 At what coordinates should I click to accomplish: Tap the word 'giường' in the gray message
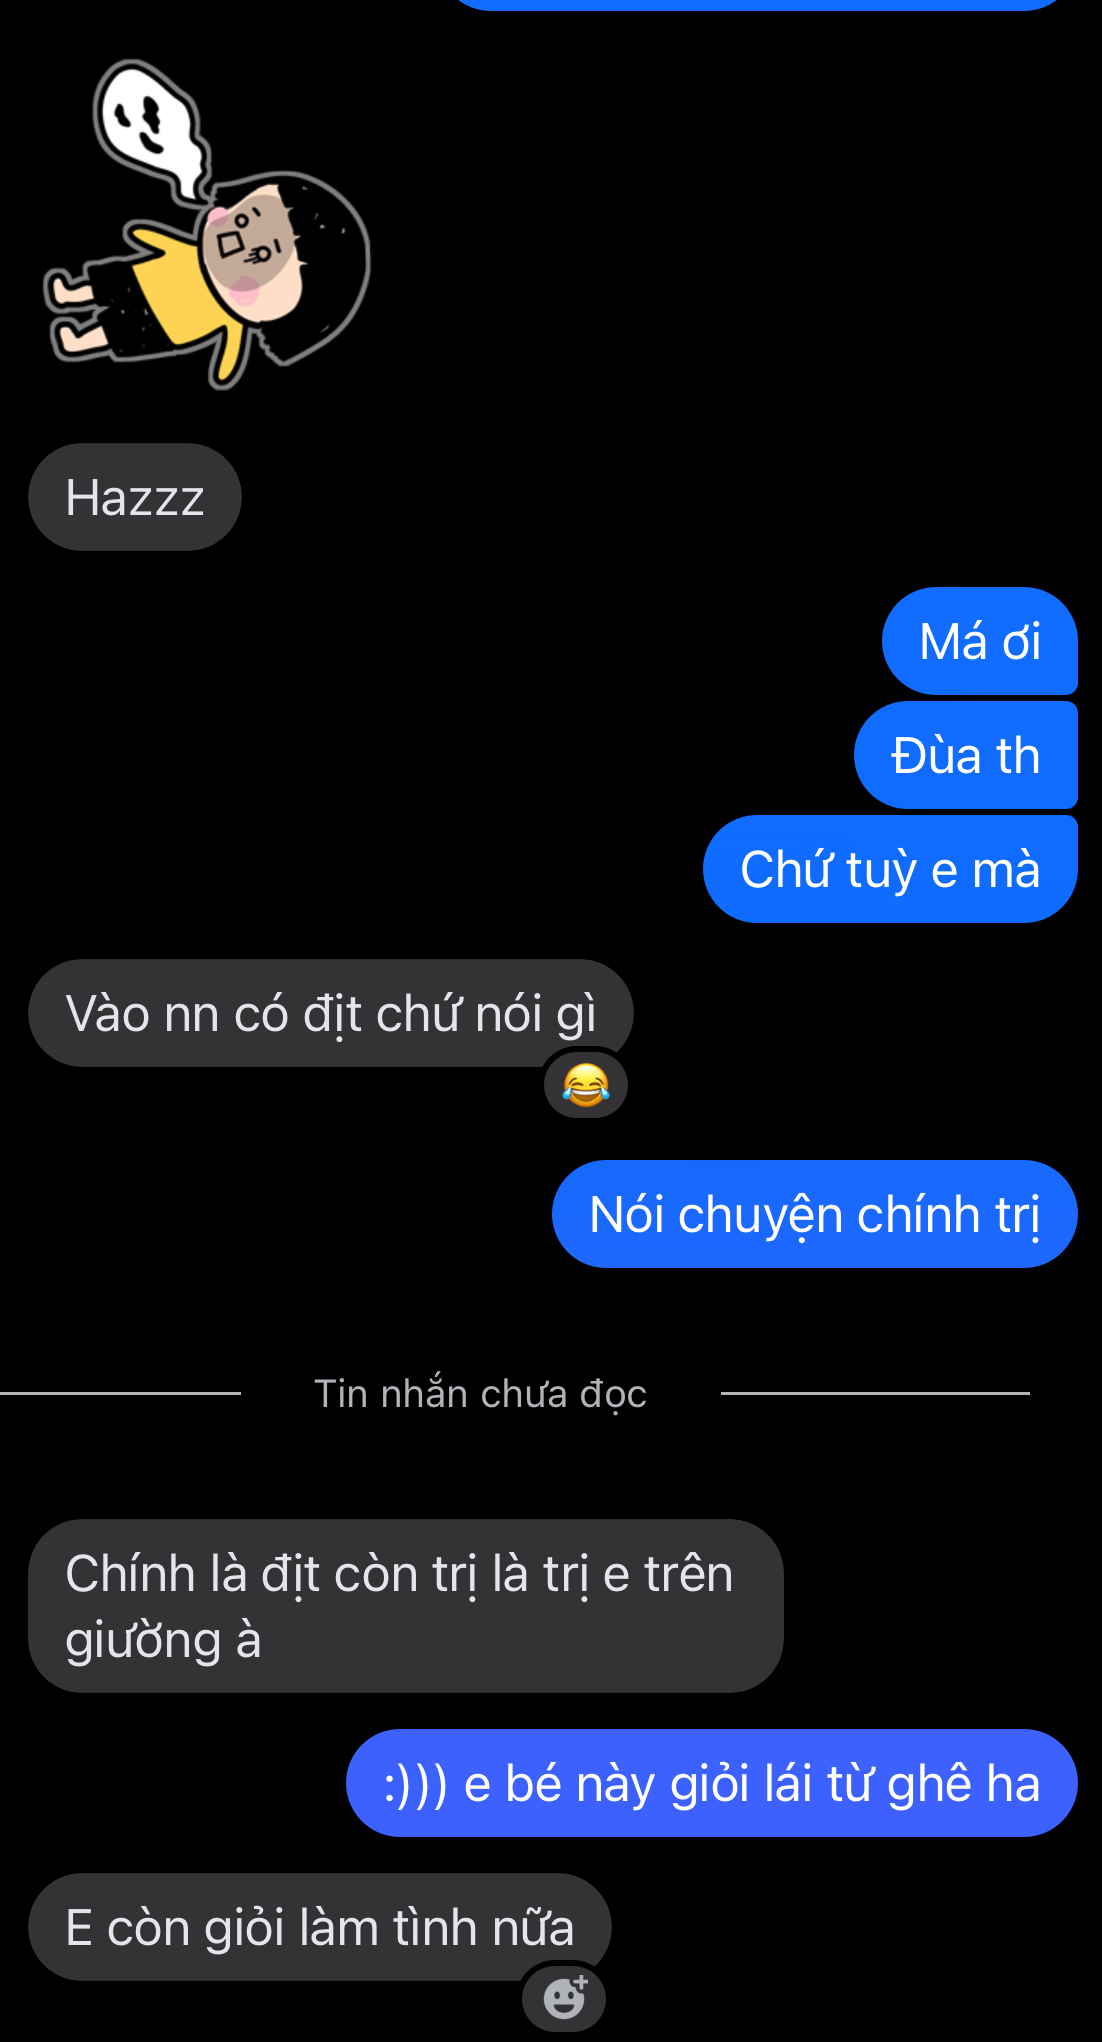(143, 1642)
